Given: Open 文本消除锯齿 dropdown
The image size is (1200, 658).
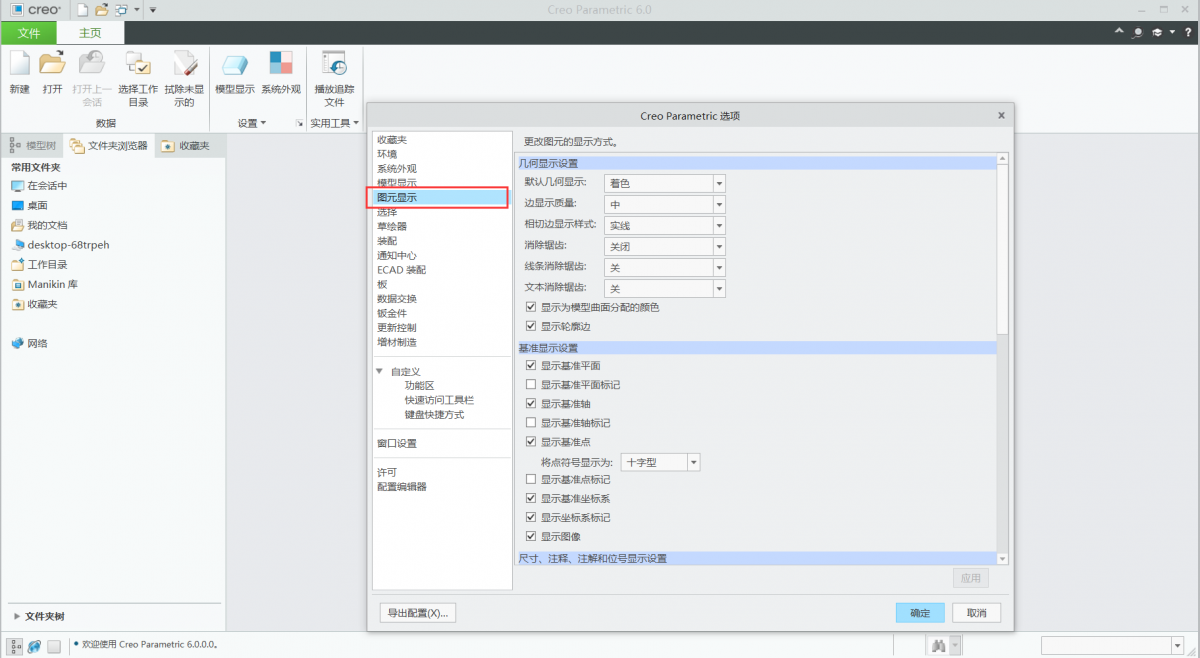Looking at the screenshot, I should (665, 289).
